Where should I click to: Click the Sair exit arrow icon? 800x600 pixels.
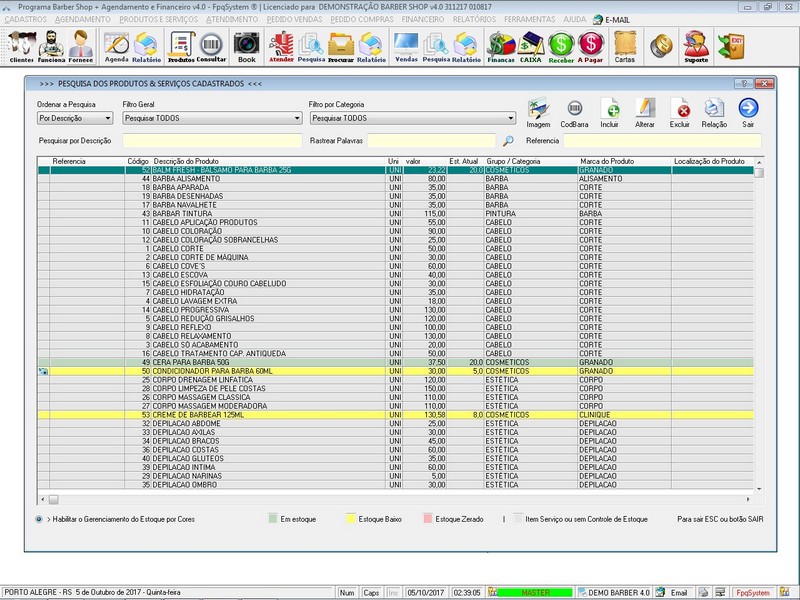tap(748, 112)
